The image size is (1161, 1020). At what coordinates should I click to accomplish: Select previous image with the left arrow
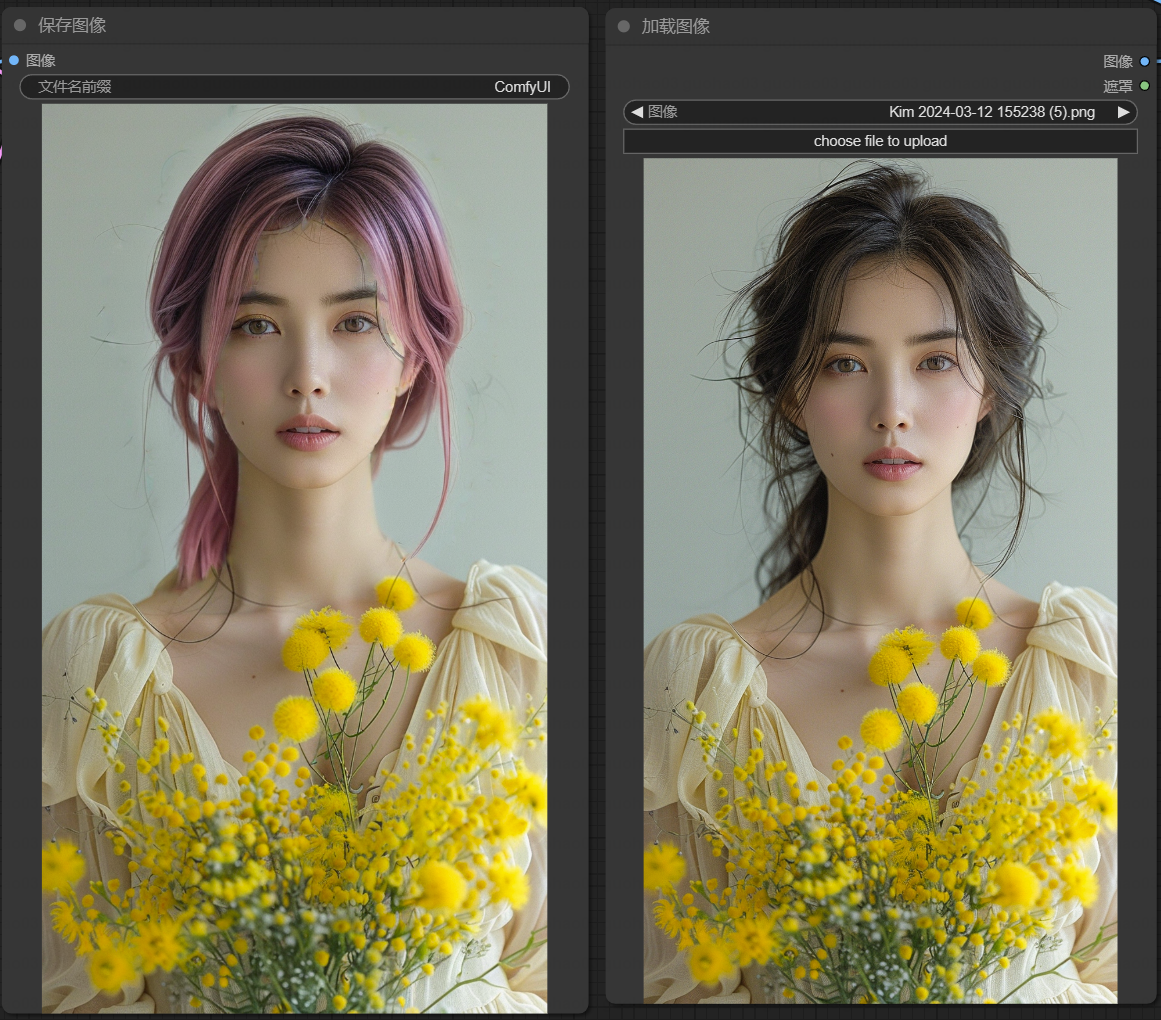(637, 112)
